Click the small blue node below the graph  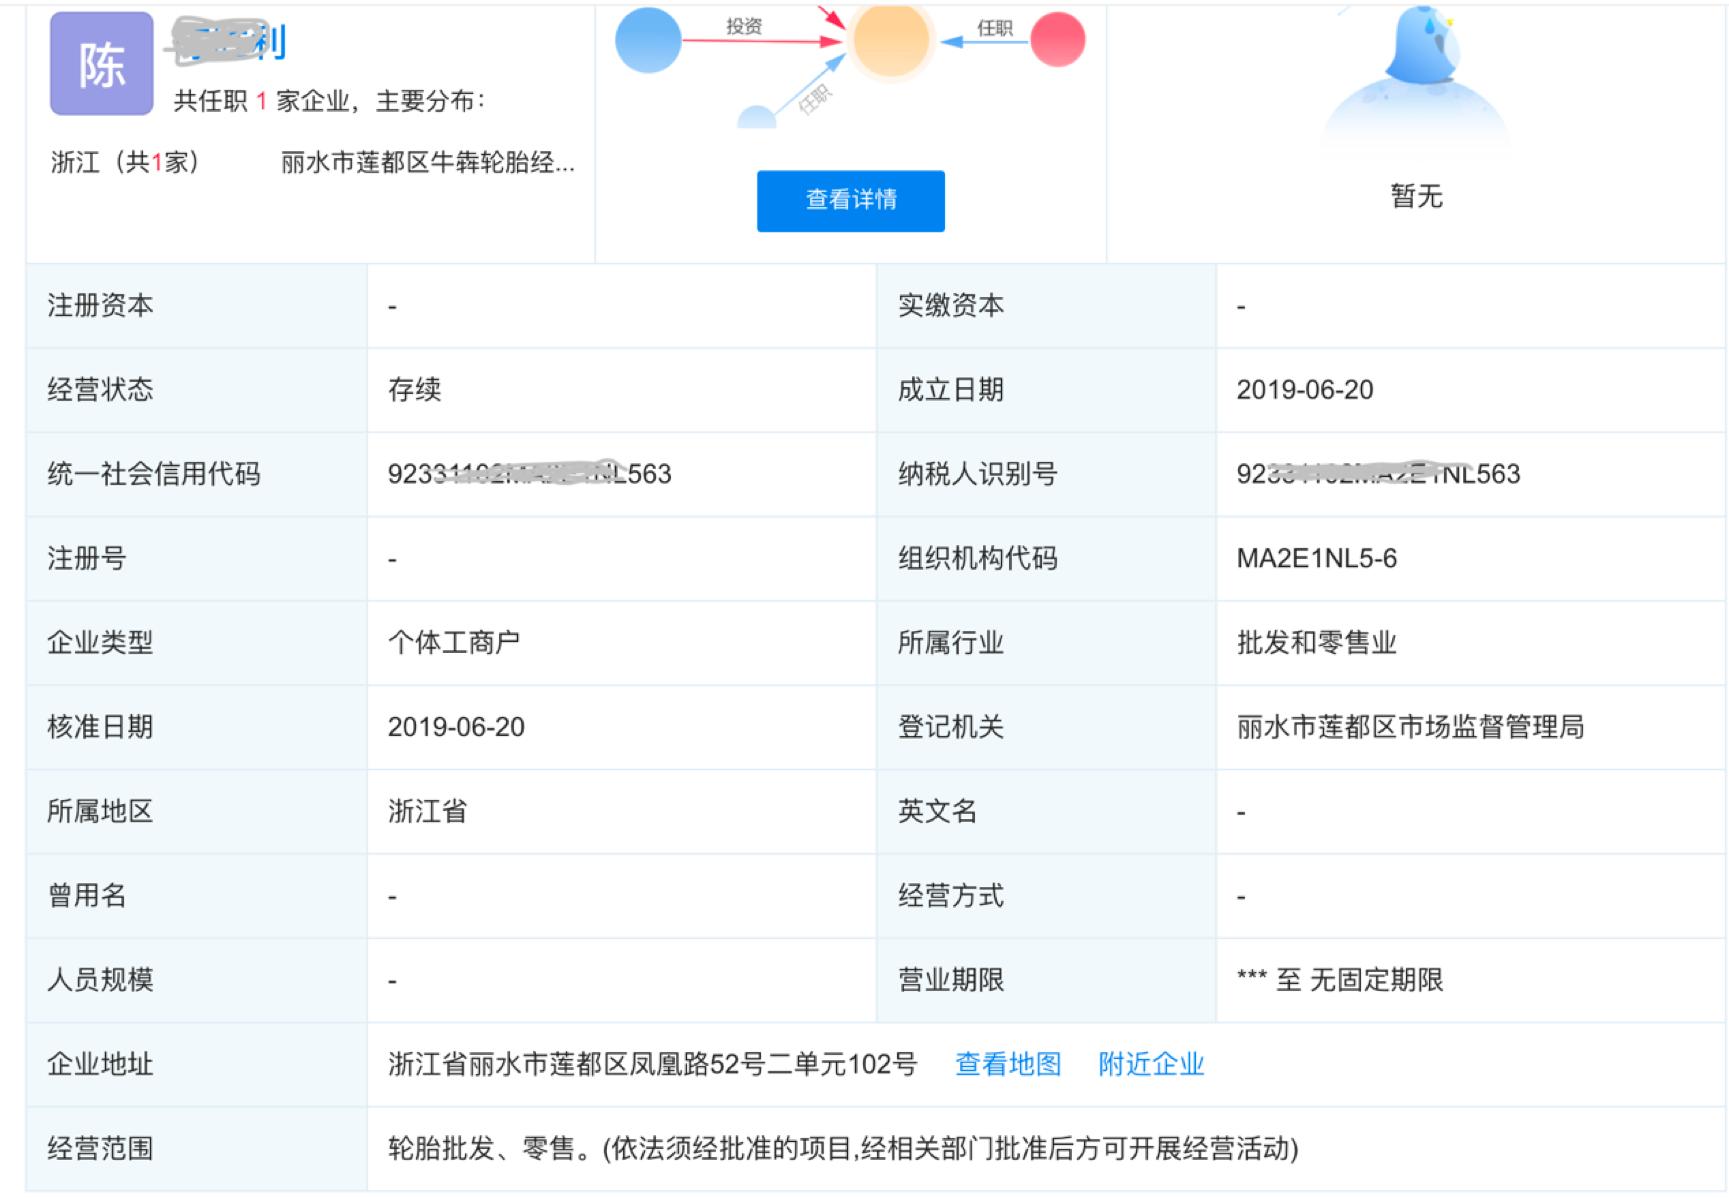point(756,120)
